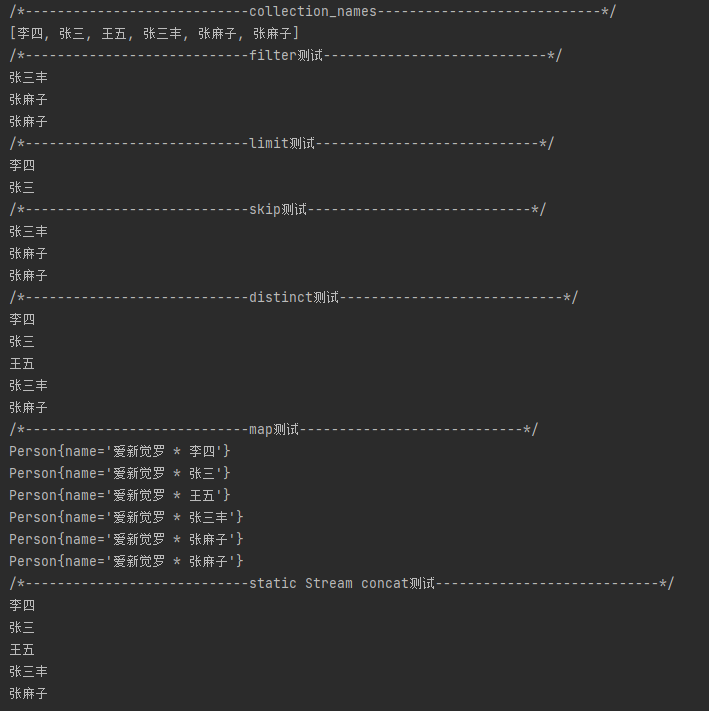Click the collection_names header line

313,12
